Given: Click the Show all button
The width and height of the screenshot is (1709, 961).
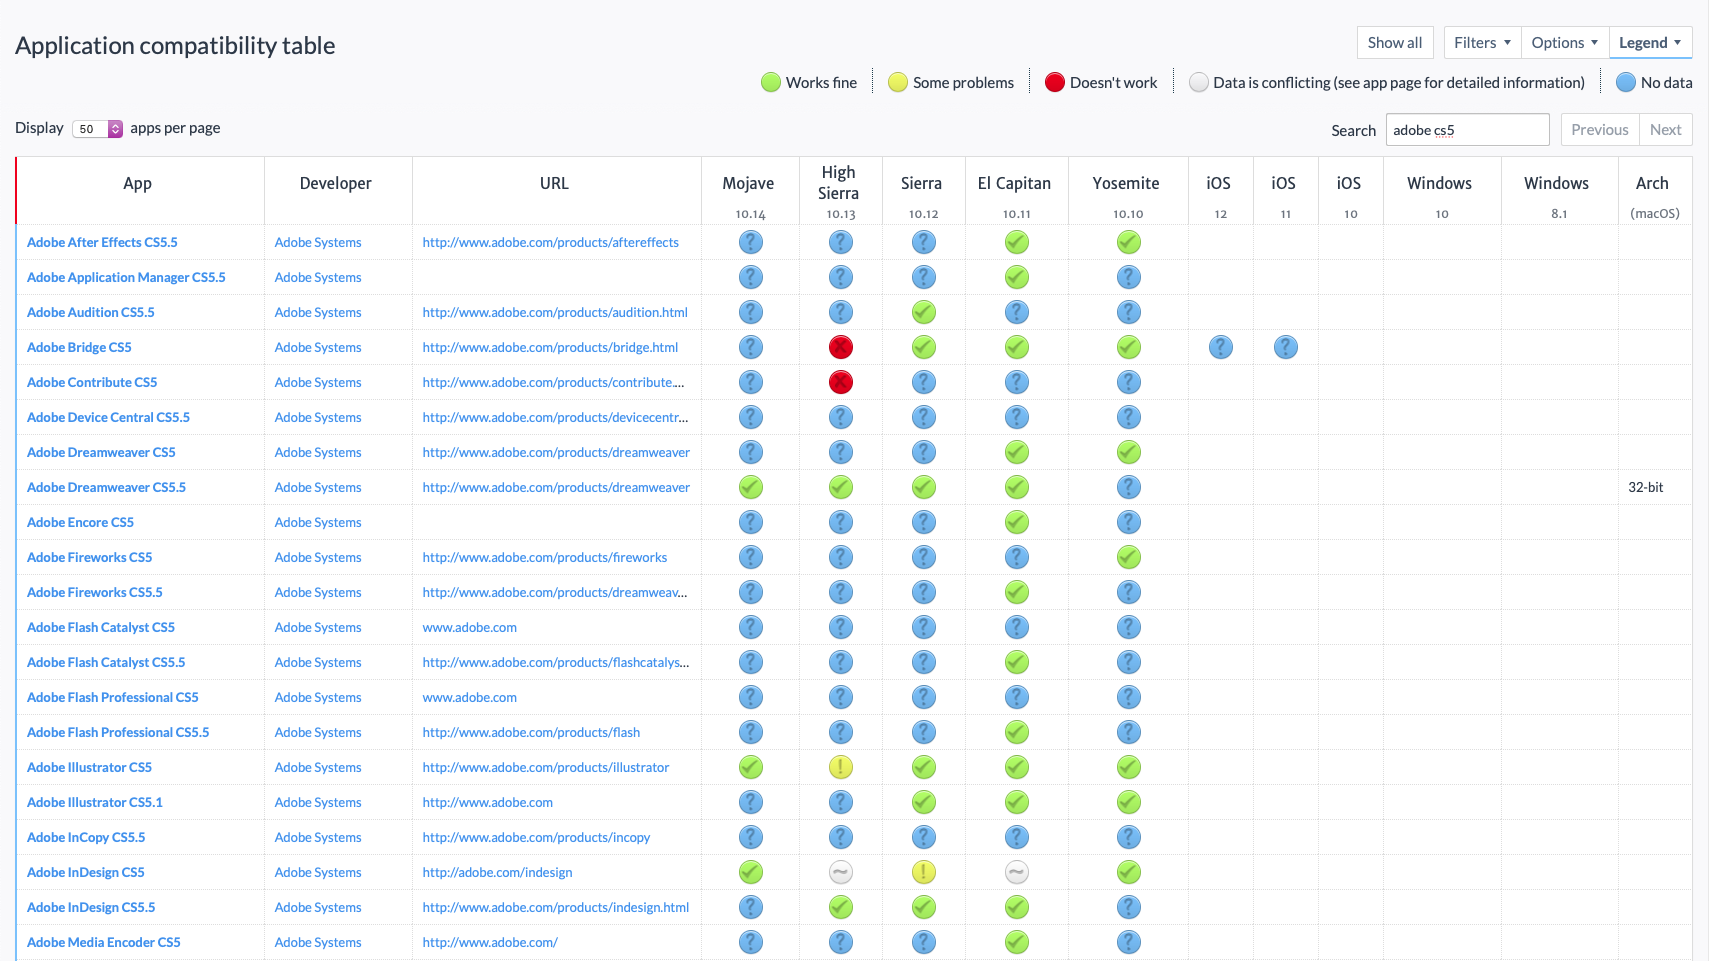Looking at the screenshot, I should click(1395, 43).
